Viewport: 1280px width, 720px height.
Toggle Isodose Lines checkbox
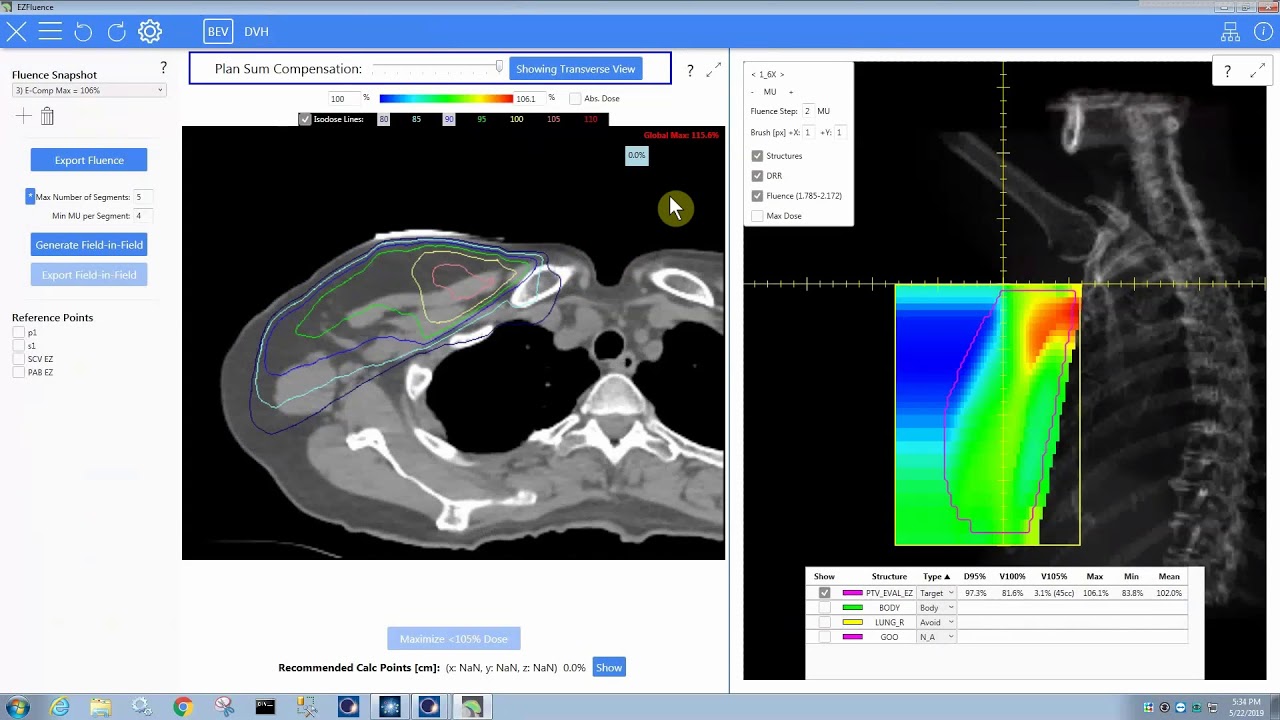(305, 119)
